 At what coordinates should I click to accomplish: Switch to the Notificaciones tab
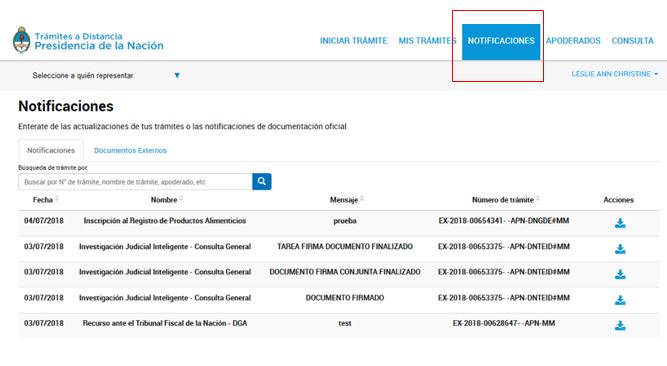tap(51, 150)
